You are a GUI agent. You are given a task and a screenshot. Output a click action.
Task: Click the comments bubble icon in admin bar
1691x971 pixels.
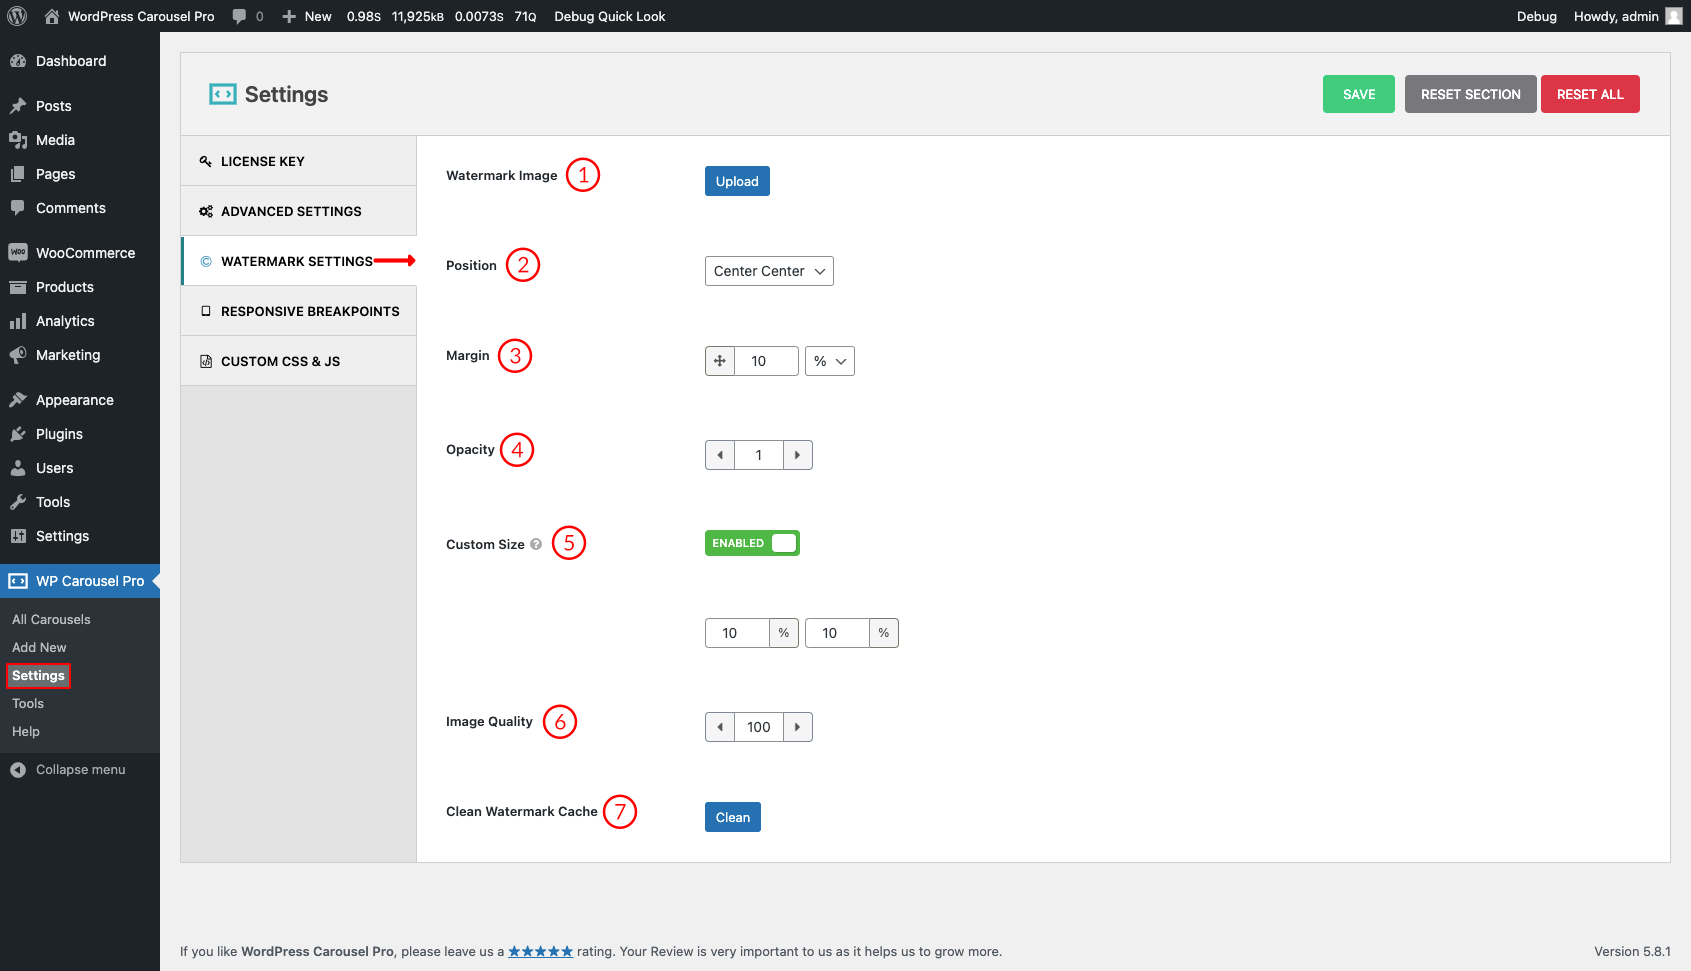coord(239,16)
